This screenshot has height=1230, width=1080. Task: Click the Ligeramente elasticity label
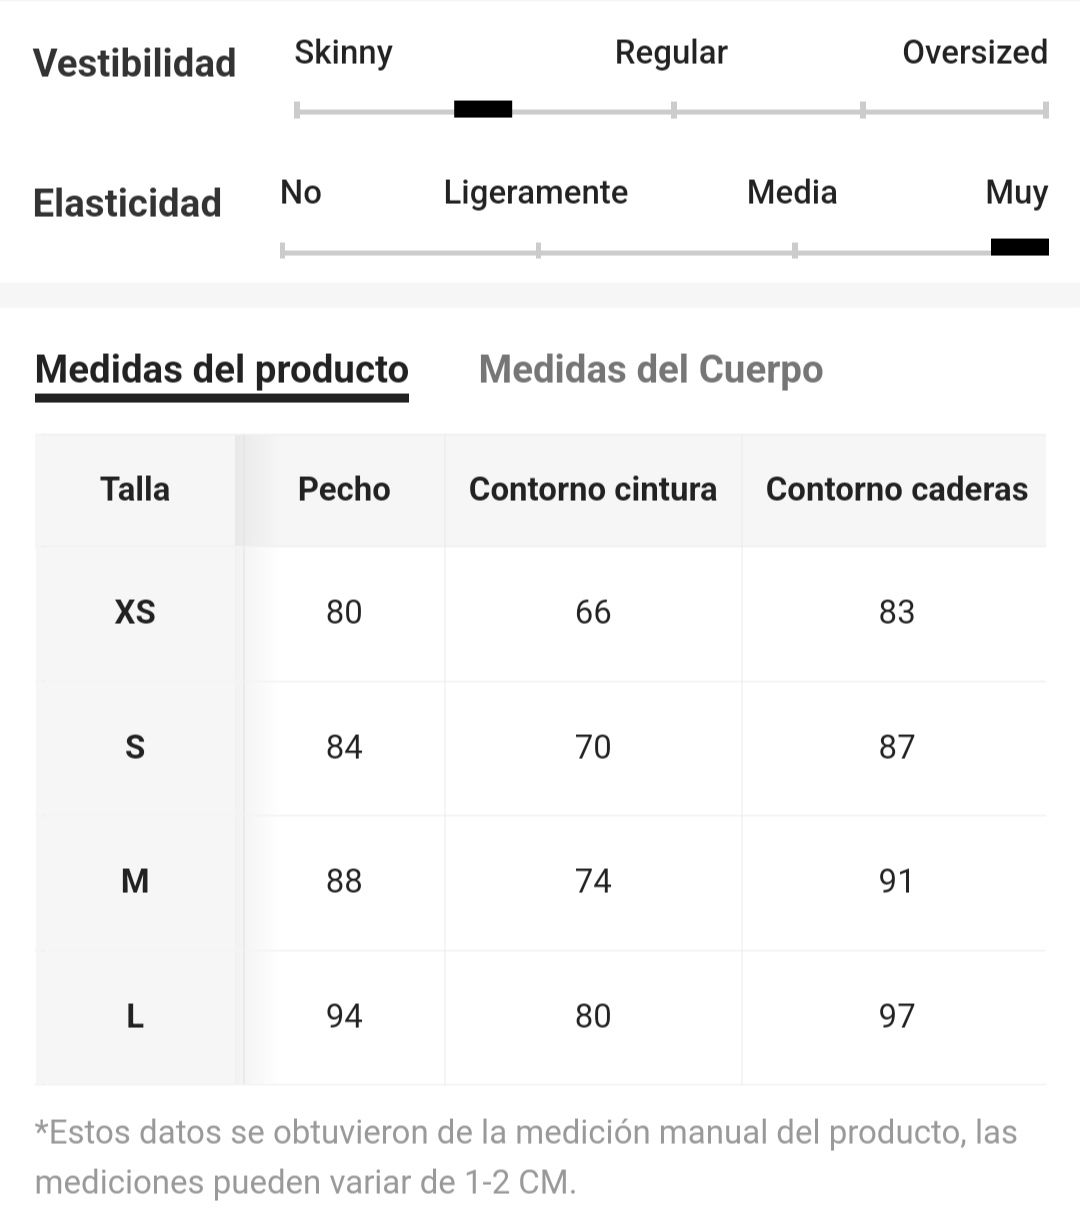point(536,192)
